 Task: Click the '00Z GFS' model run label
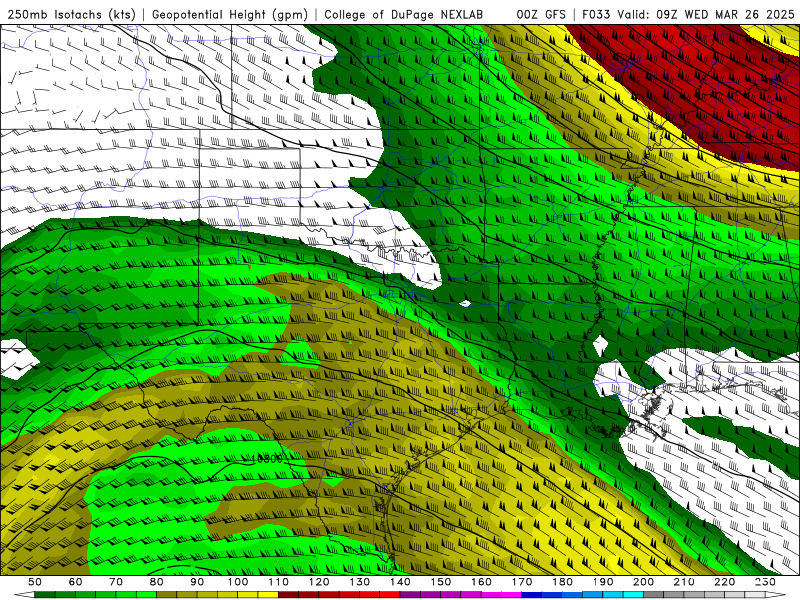541,15
